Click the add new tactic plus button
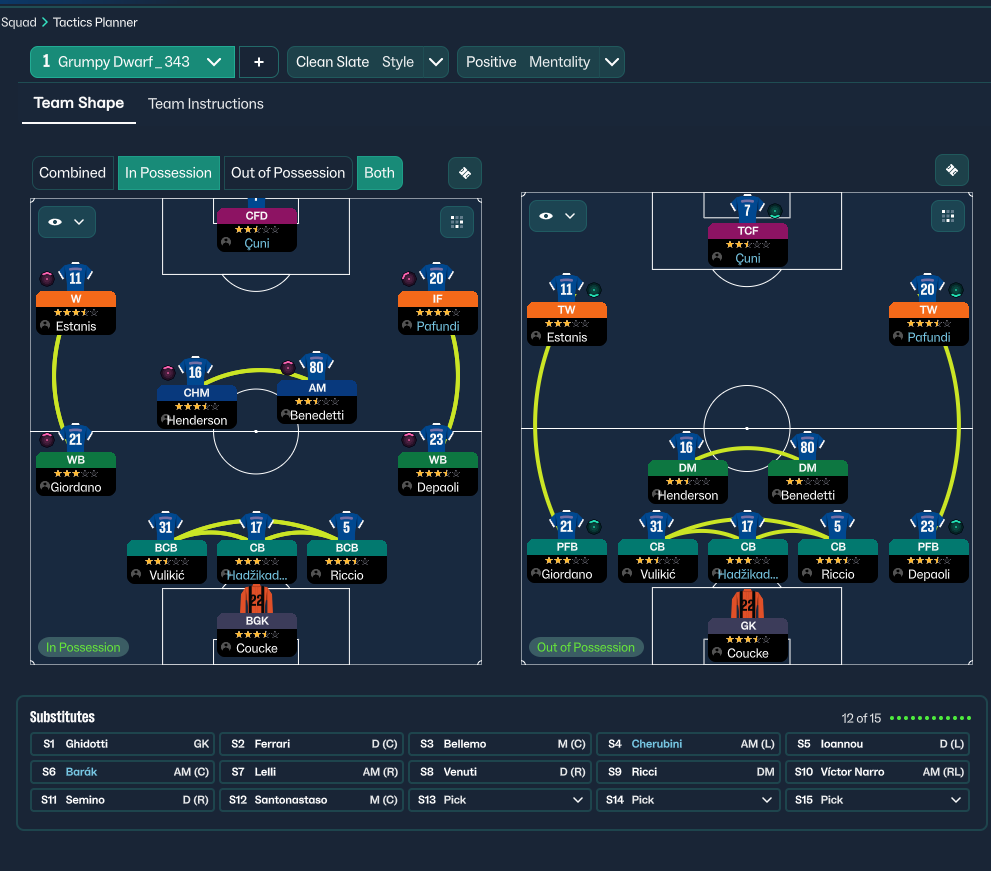The image size is (991, 871). pos(259,62)
